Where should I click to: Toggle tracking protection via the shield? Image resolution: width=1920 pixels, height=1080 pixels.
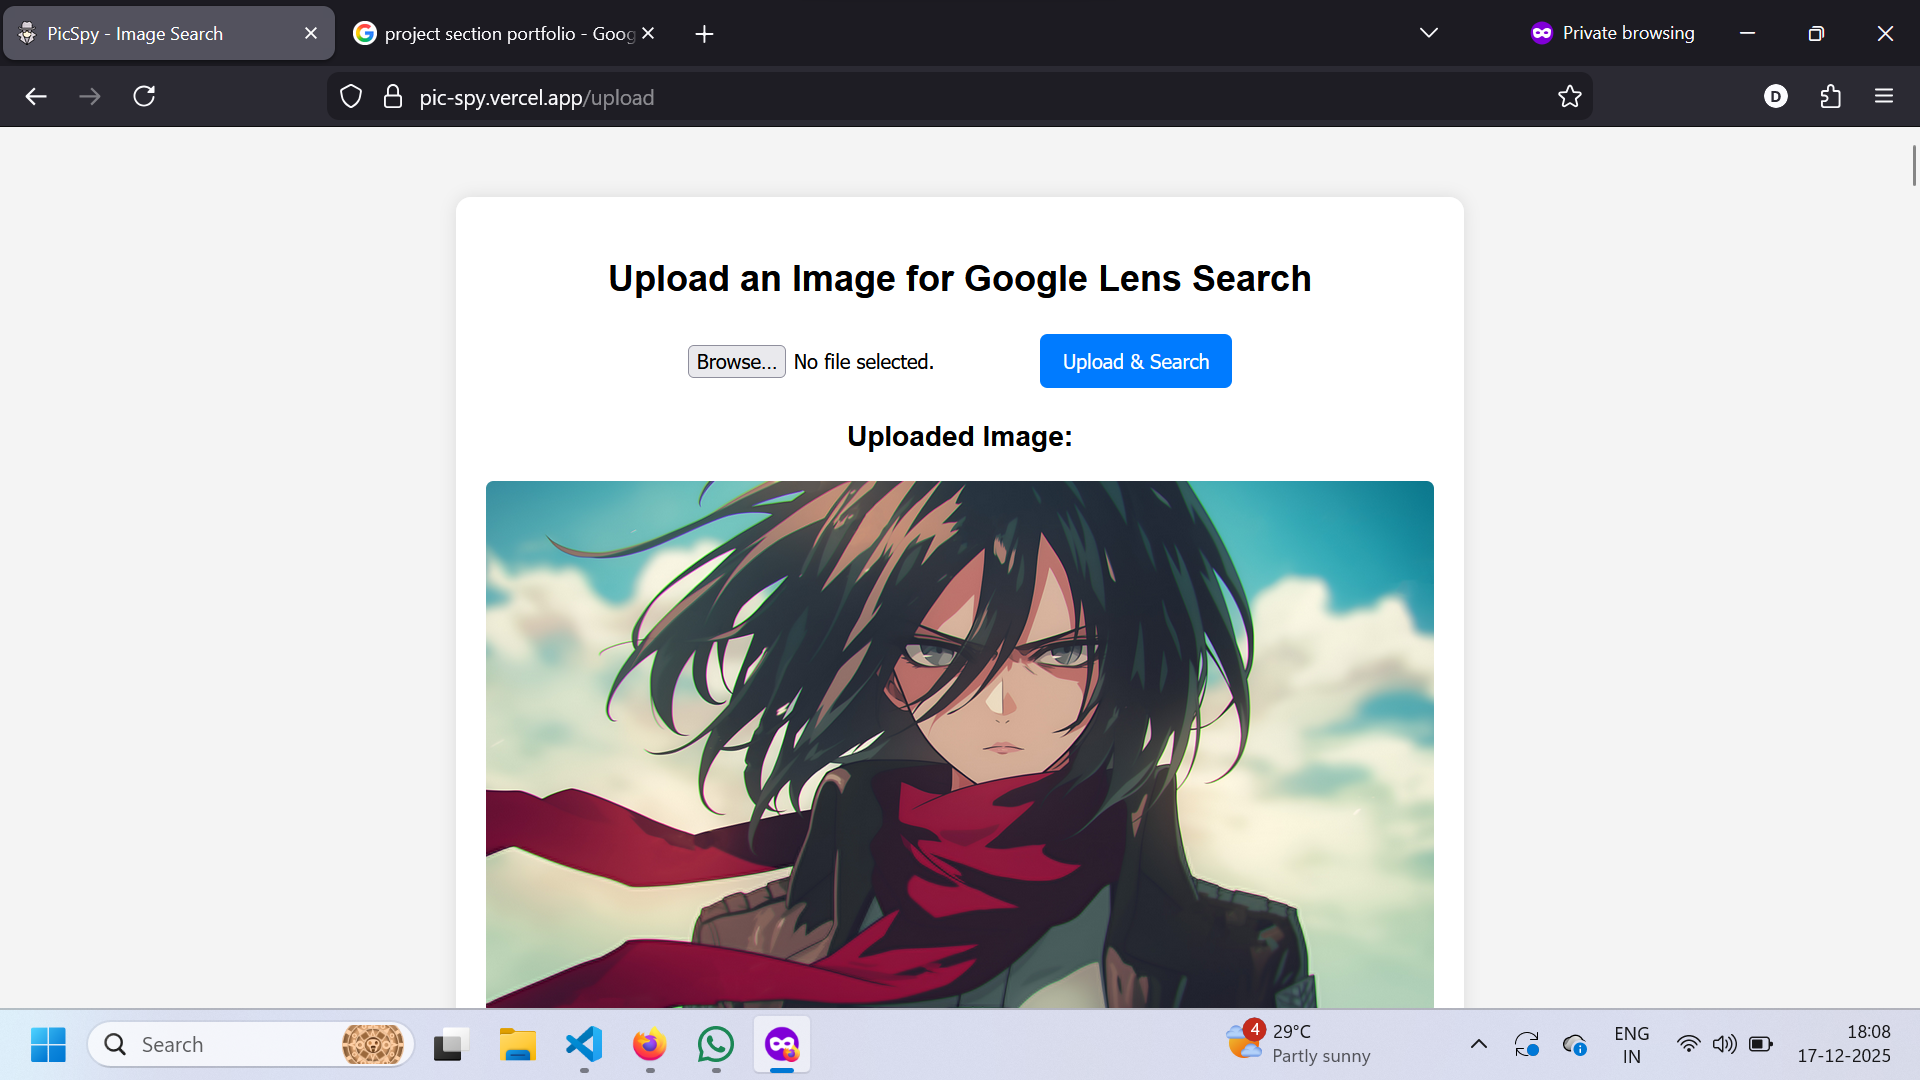point(350,96)
